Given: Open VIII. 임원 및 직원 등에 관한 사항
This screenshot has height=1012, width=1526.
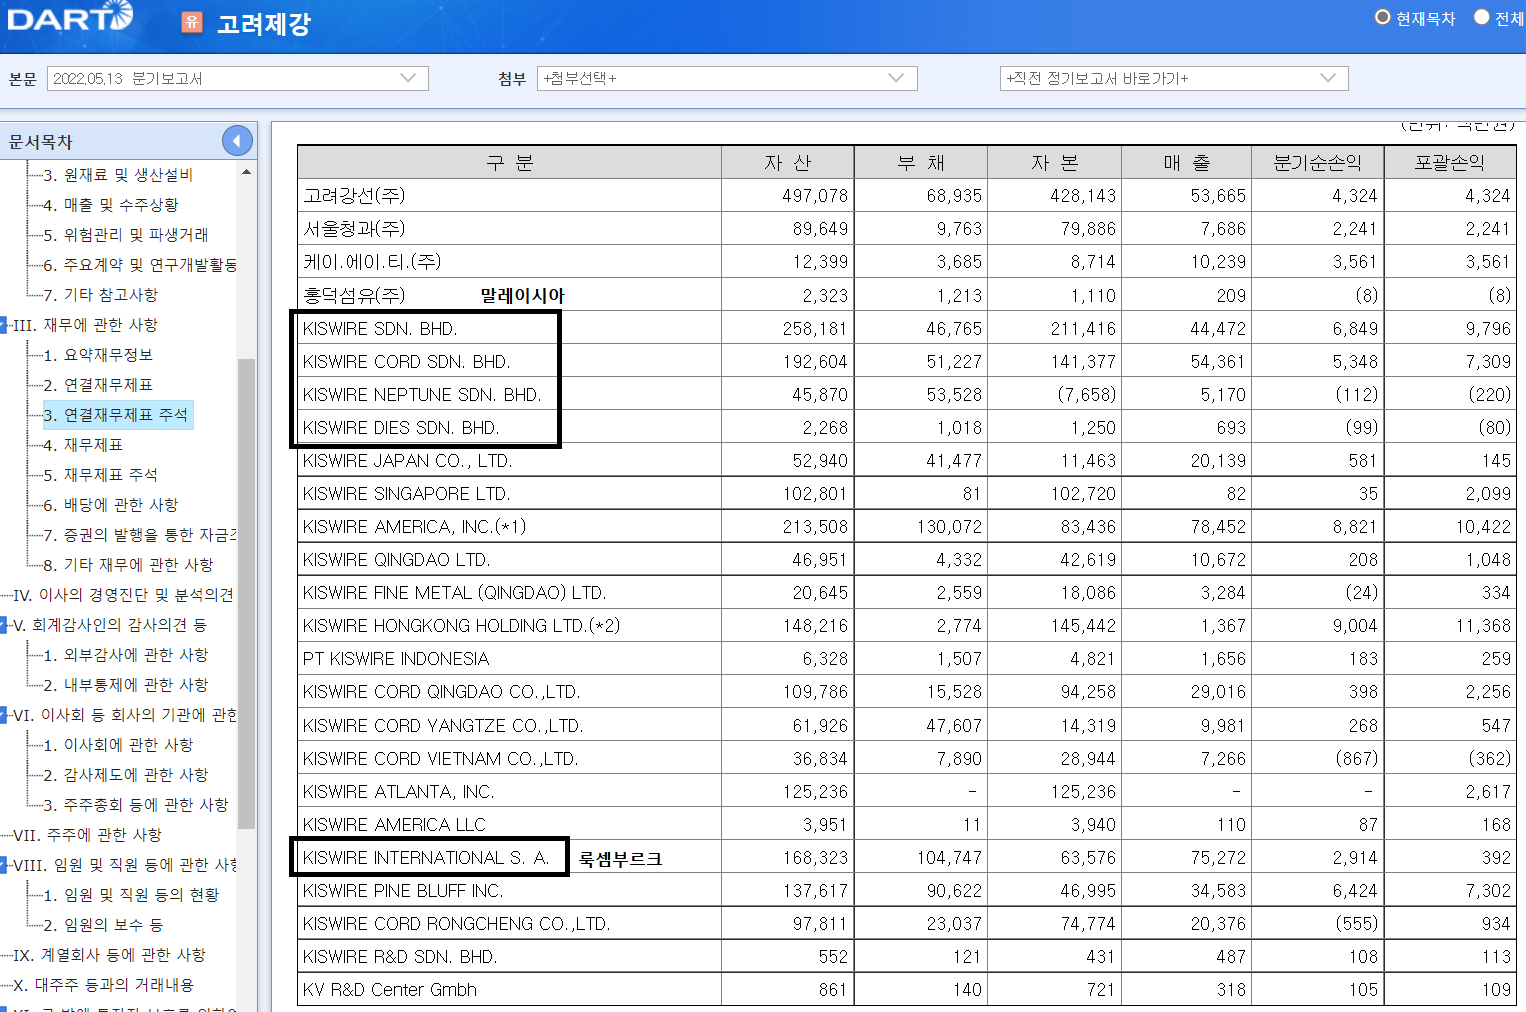Looking at the screenshot, I should point(125,865).
